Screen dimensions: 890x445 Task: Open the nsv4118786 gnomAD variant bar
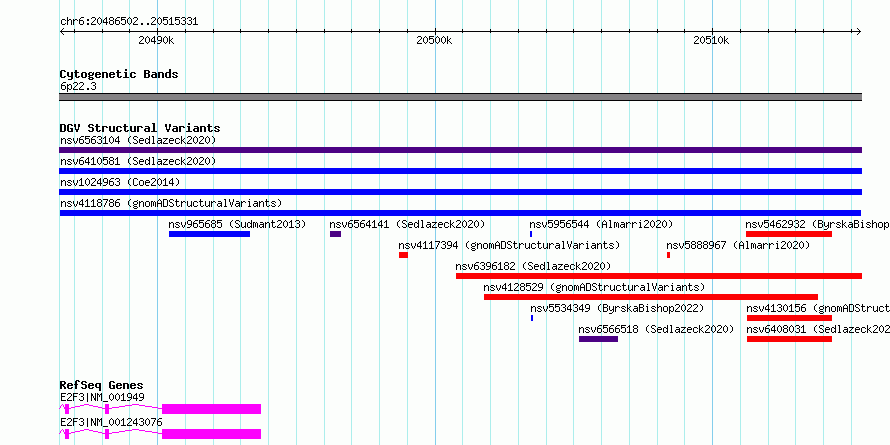(x=460, y=213)
